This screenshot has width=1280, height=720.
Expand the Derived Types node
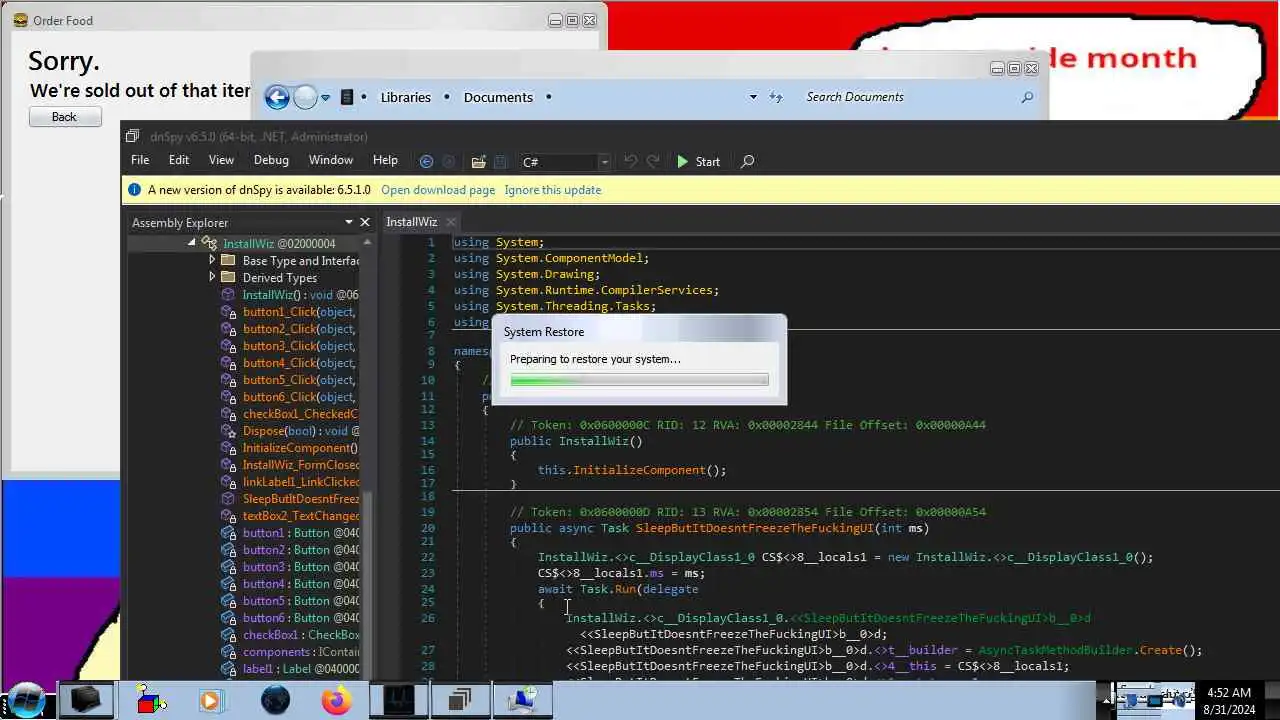[212, 277]
